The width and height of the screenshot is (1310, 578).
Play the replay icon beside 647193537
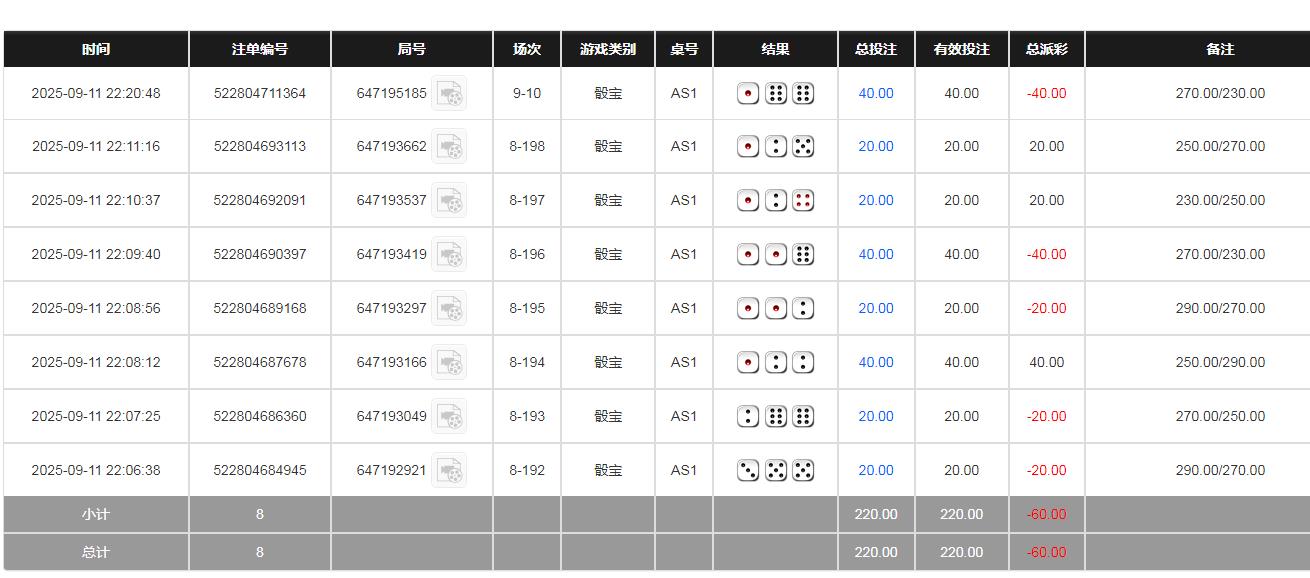(x=449, y=201)
